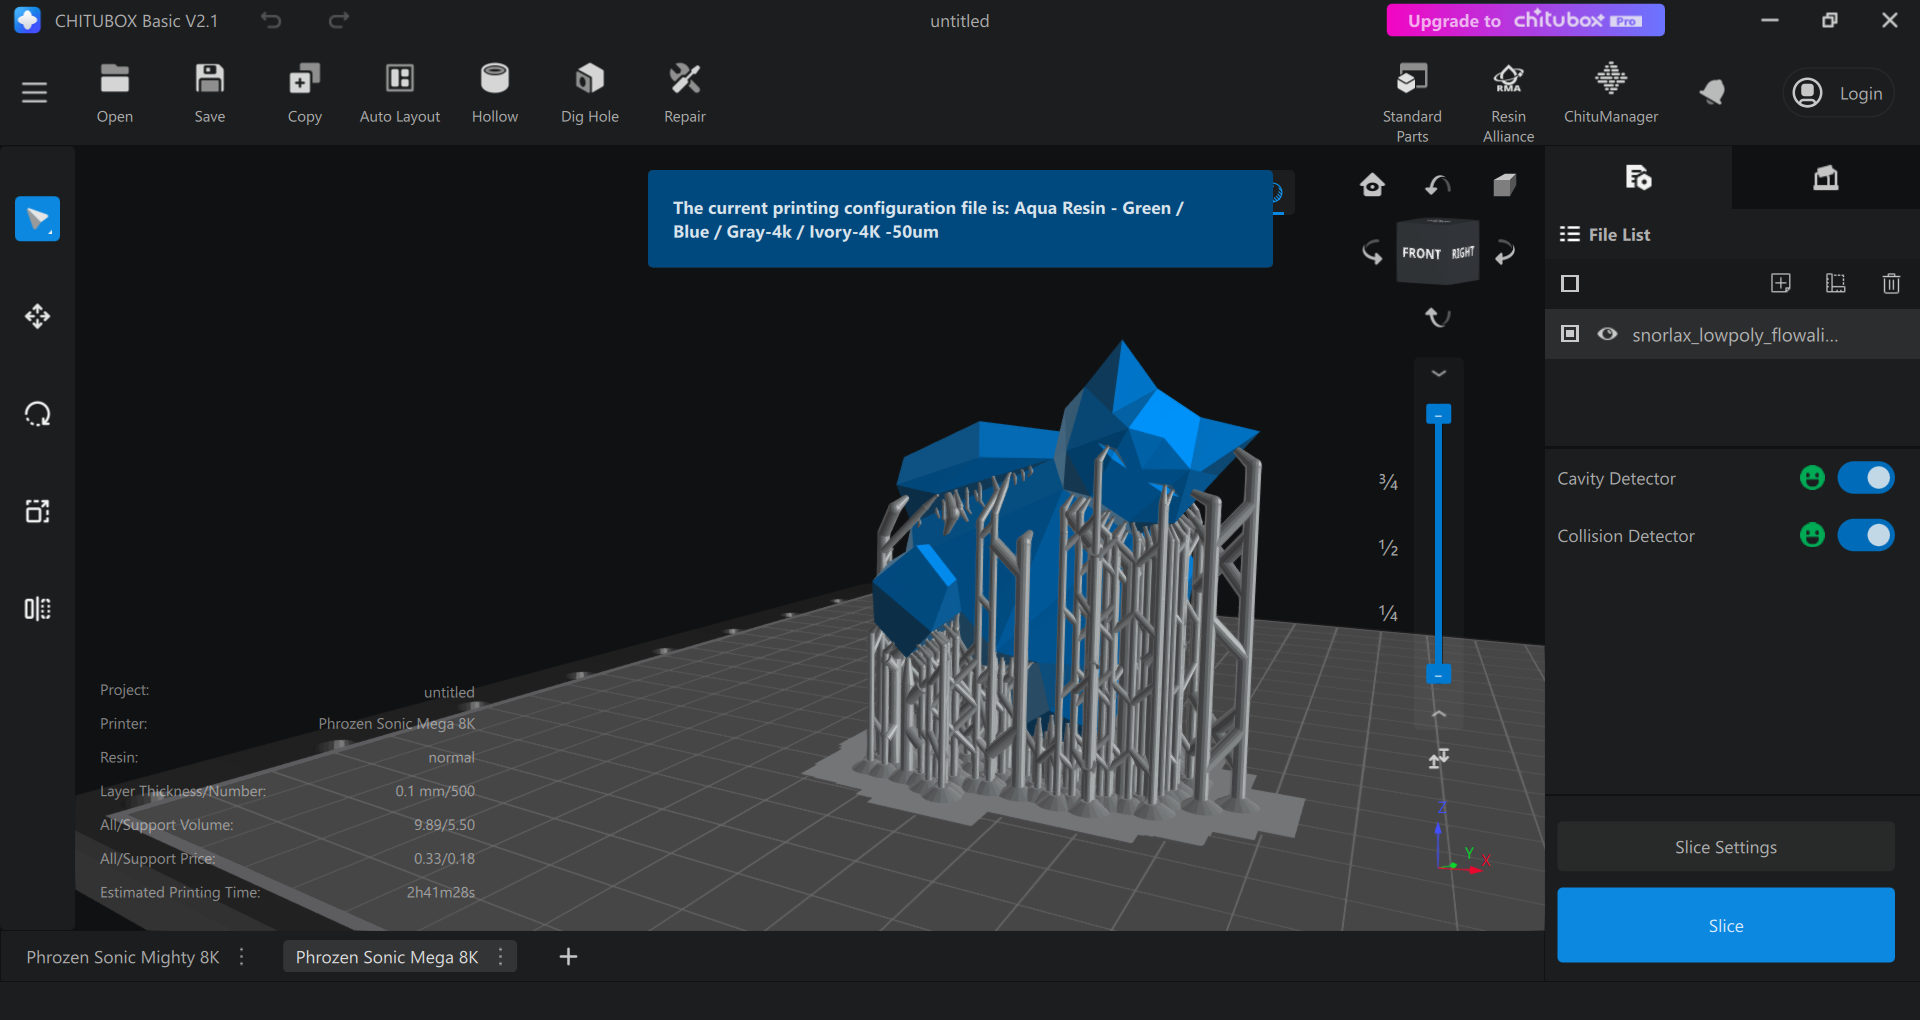The width and height of the screenshot is (1920, 1020).
Task: Click the File List header label
Action: tap(1619, 235)
